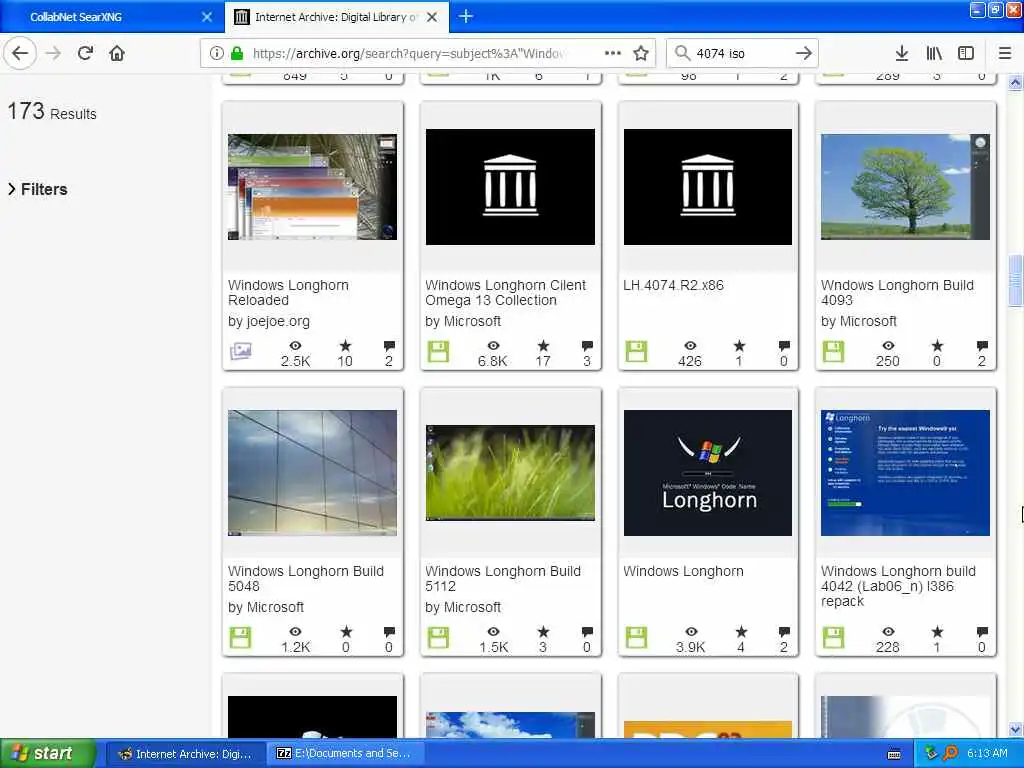The height and width of the screenshot is (768, 1024).
Task: Click Longhorn build 4042 (Lab06_n) I386 repack title
Action: click(898, 586)
